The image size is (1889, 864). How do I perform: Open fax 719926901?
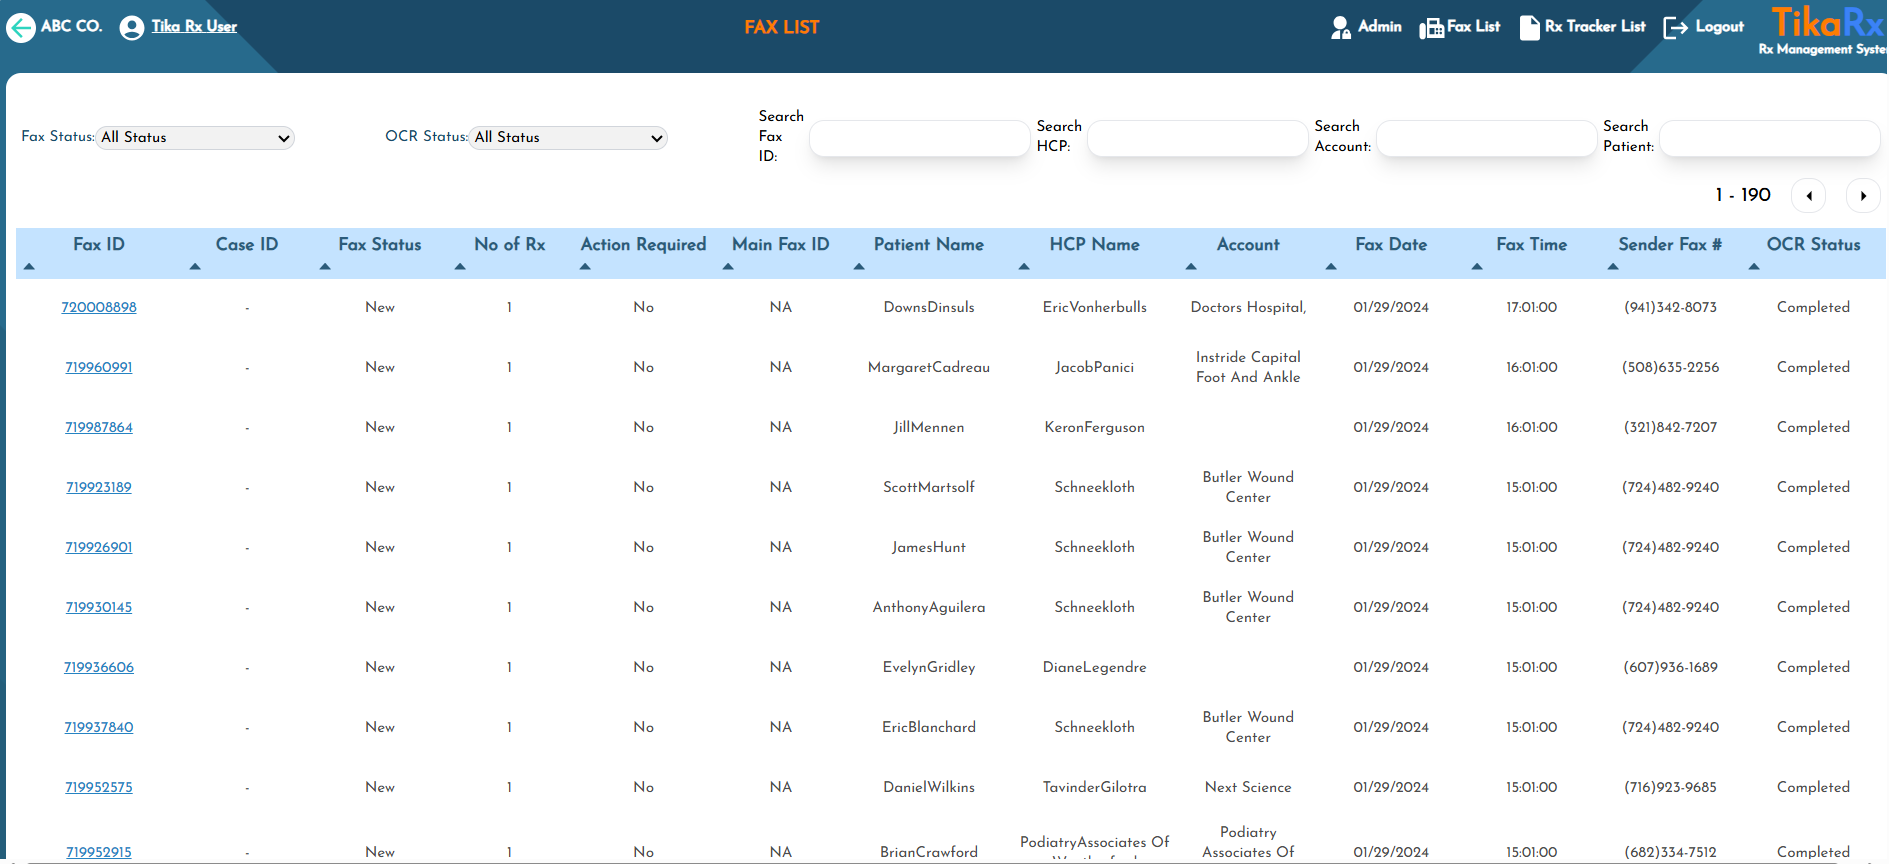(99, 547)
